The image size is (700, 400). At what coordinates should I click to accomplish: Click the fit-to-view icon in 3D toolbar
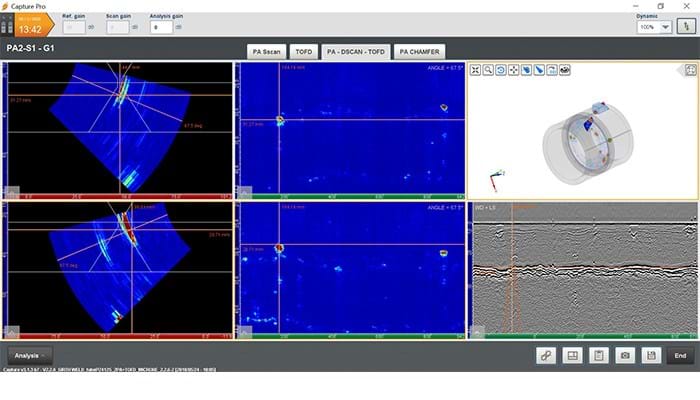pos(476,71)
